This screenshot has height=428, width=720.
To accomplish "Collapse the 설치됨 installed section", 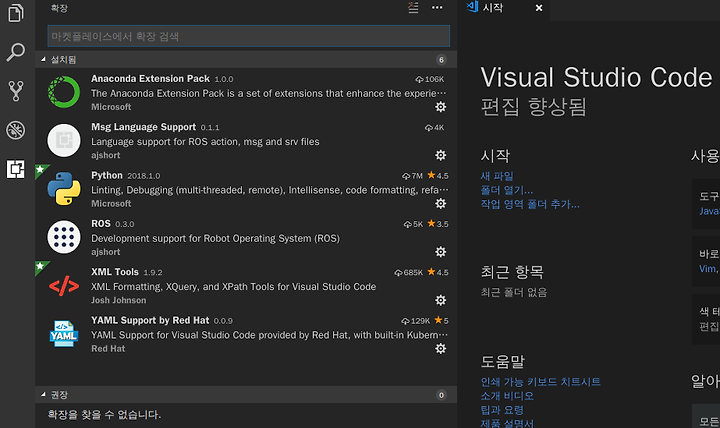I will 43,59.
